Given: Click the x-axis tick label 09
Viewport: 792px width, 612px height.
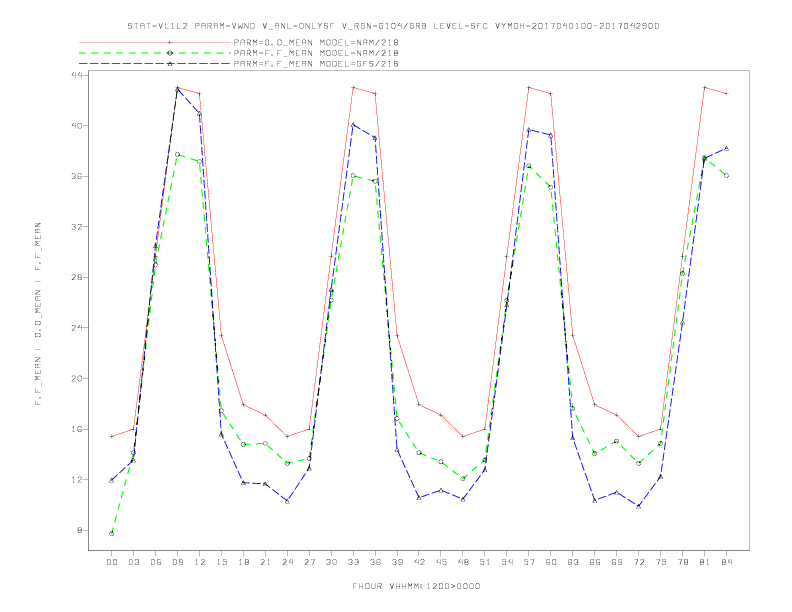Looking at the screenshot, I should [177, 562].
